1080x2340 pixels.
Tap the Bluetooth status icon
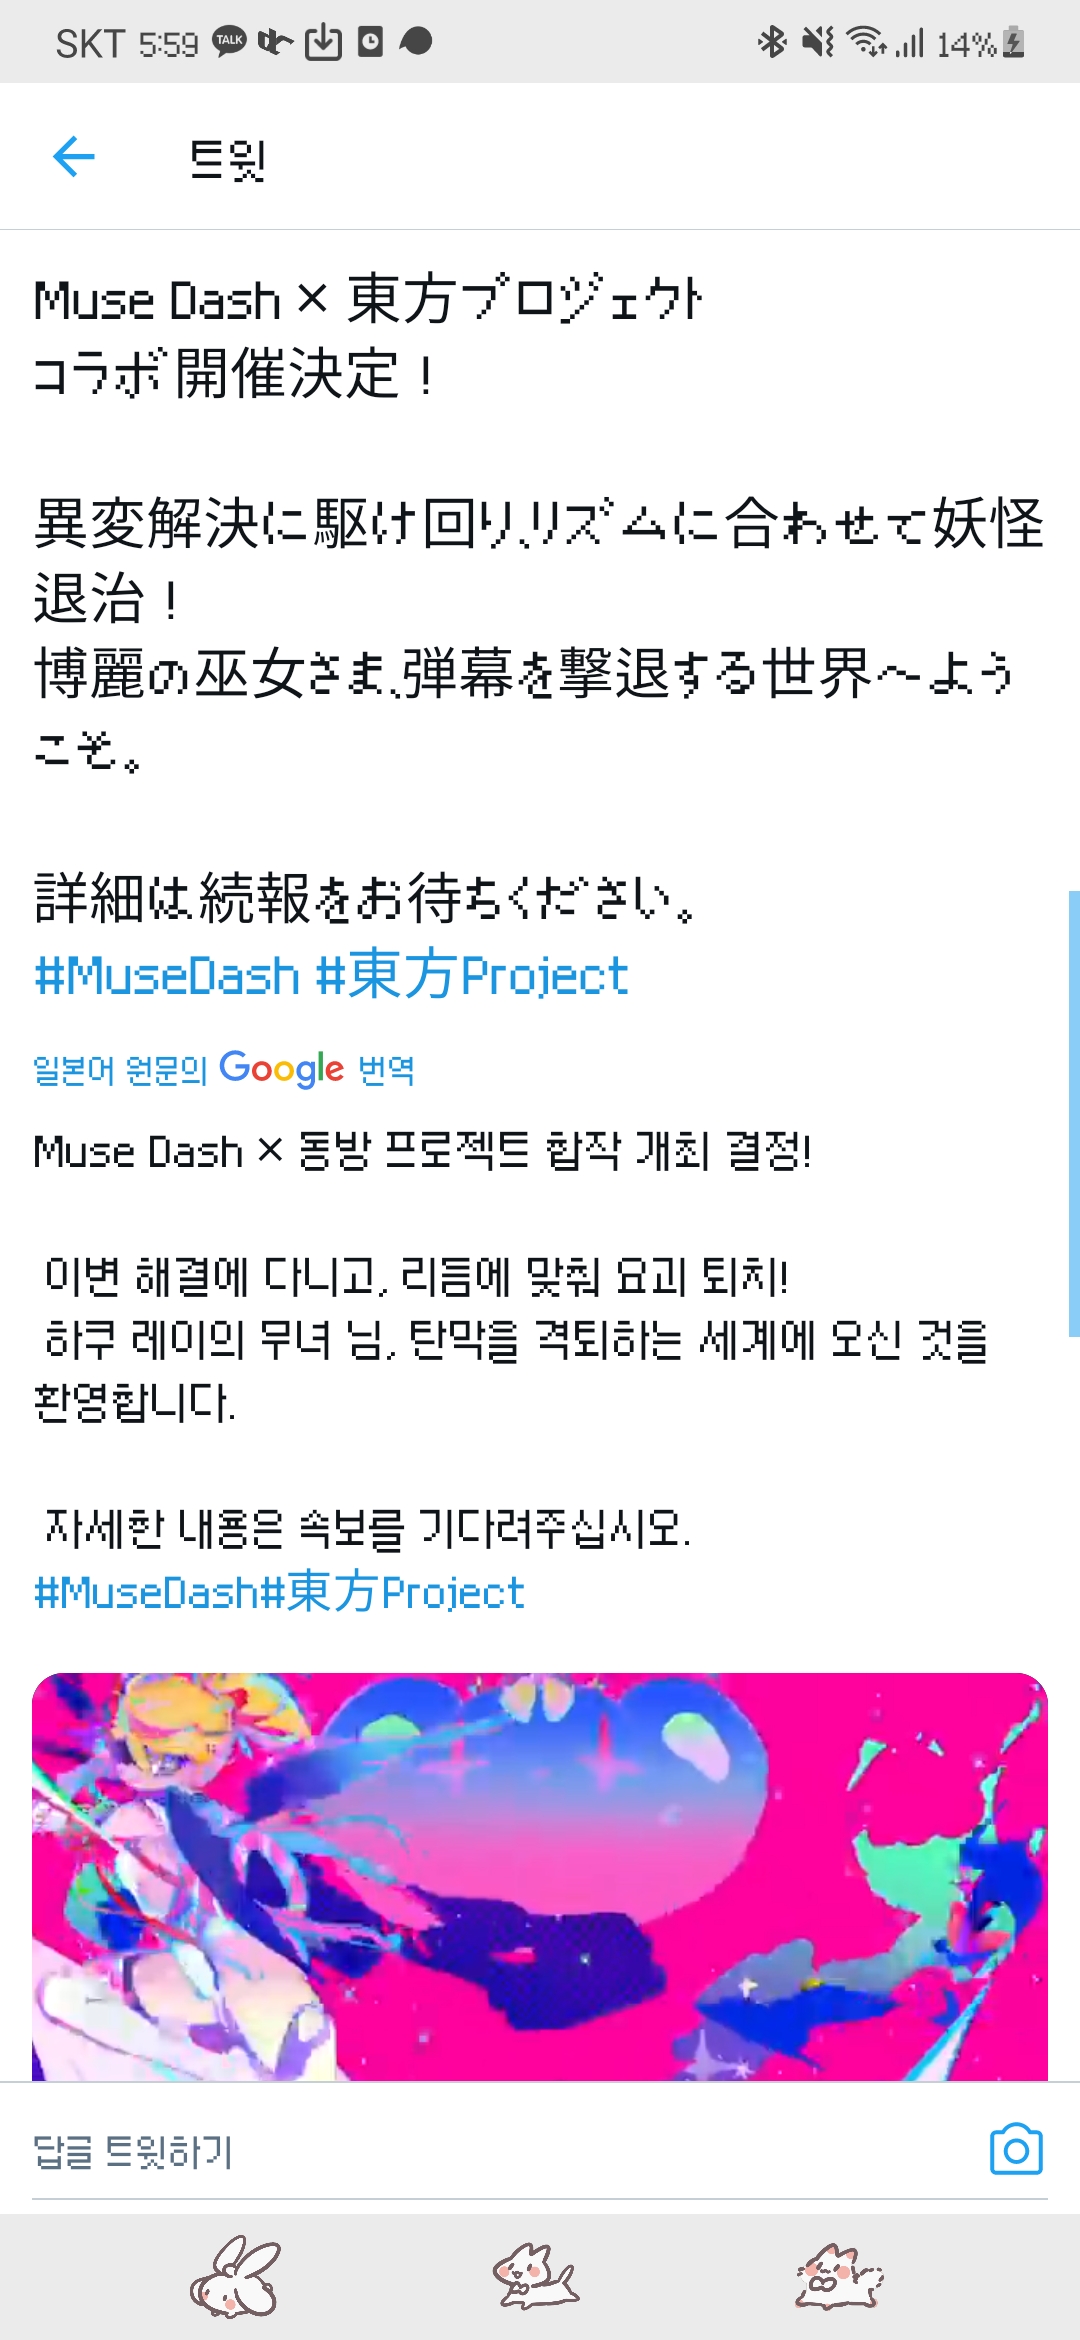[771, 42]
